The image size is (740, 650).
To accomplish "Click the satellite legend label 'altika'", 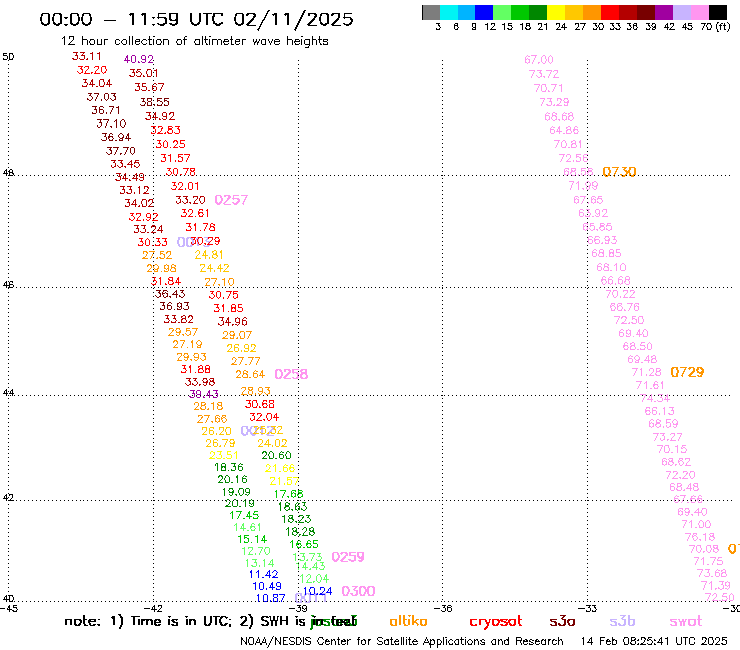I will (x=408, y=621).
